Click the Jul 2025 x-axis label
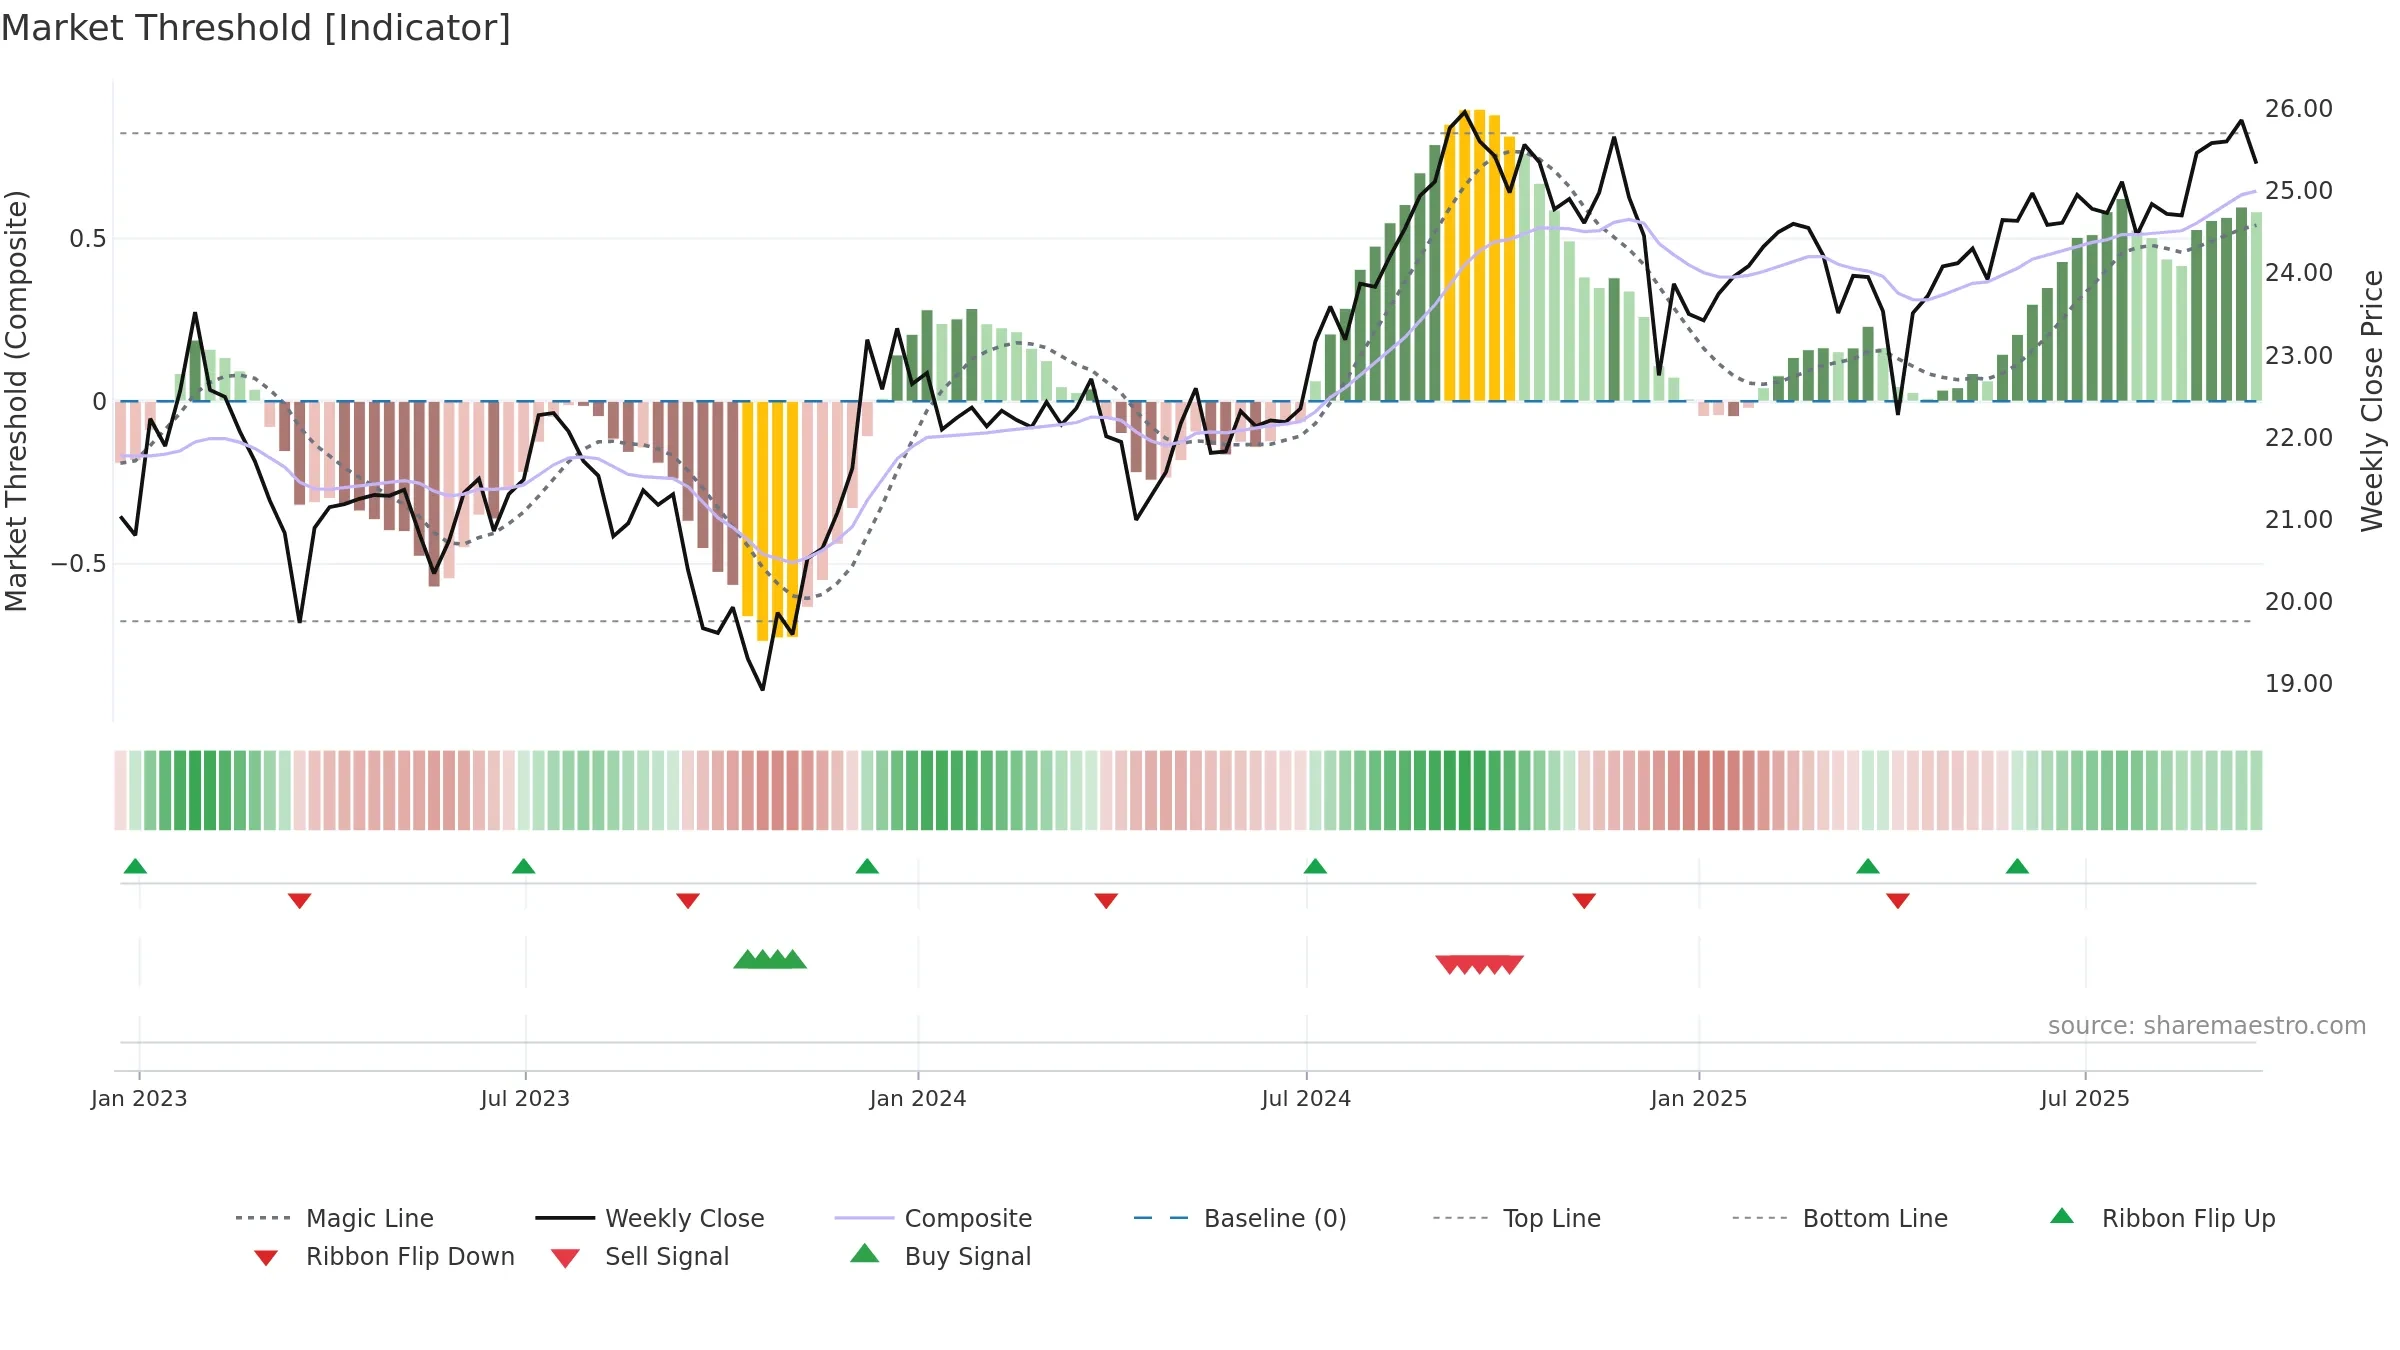 point(2085,1098)
